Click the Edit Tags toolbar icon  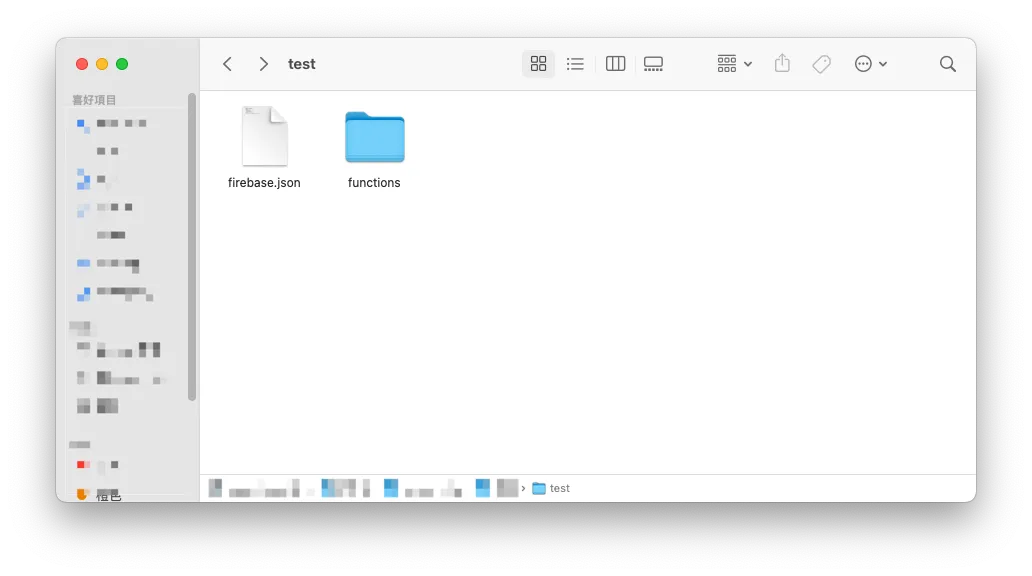pyautogui.click(x=821, y=64)
